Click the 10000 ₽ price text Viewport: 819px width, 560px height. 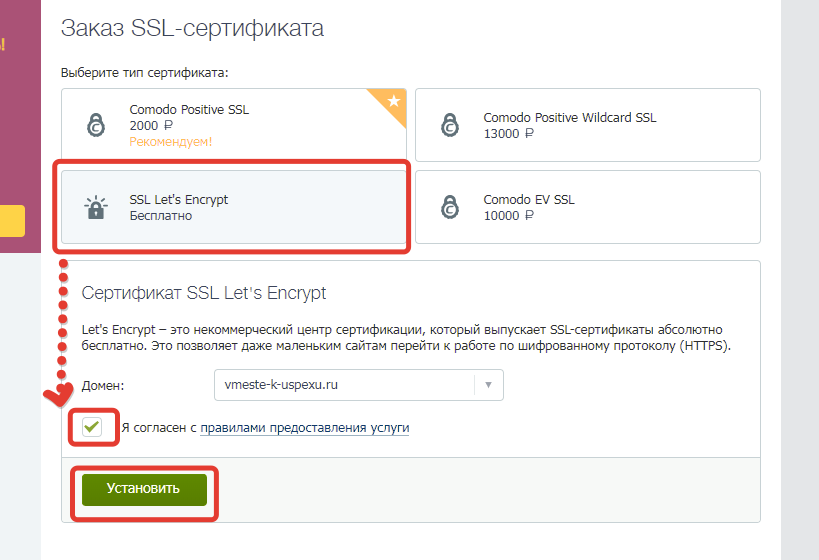point(508,216)
